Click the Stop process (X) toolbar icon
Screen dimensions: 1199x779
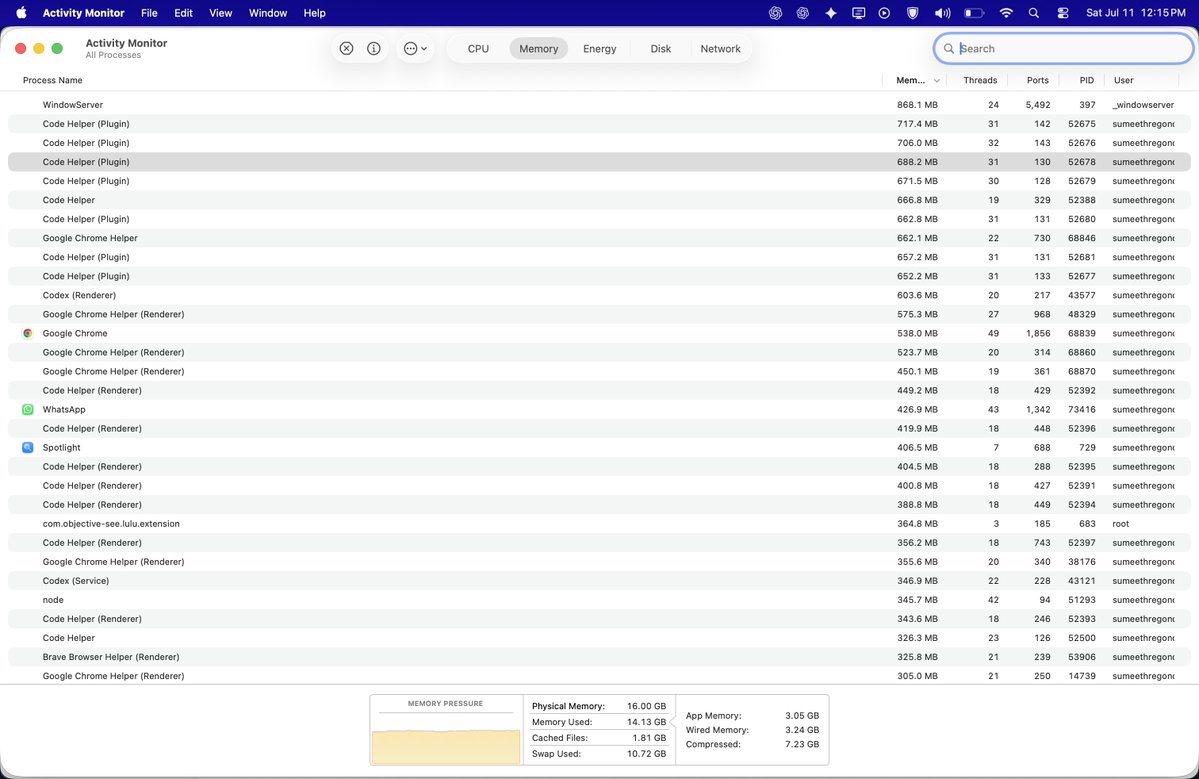[x=346, y=48]
